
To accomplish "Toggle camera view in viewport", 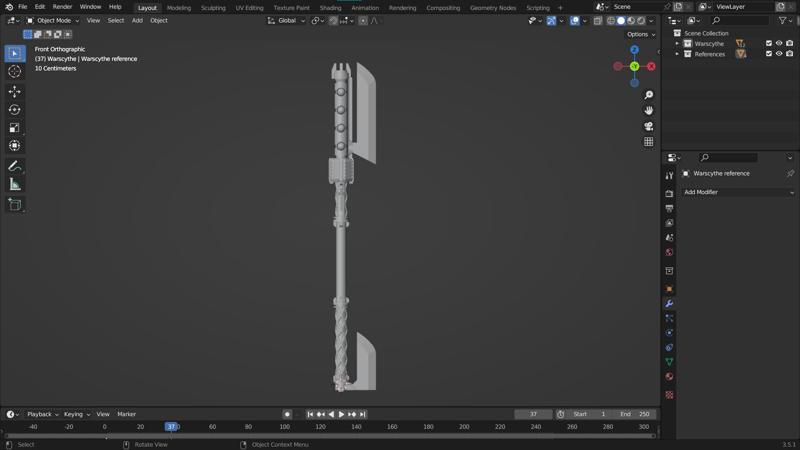I will 649,126.
